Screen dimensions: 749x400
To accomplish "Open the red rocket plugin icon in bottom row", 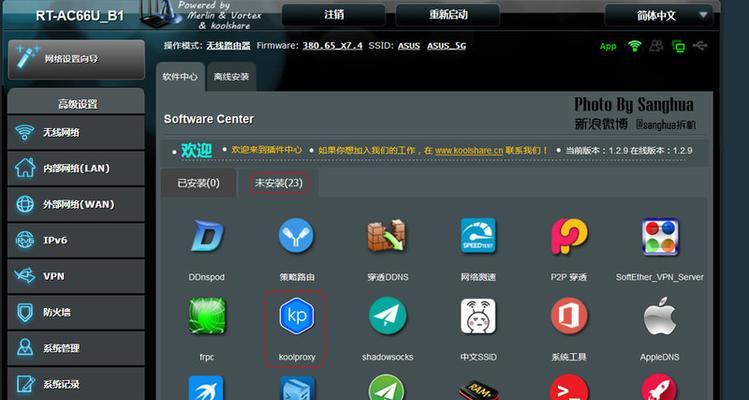I will click(x=660, y=388).
